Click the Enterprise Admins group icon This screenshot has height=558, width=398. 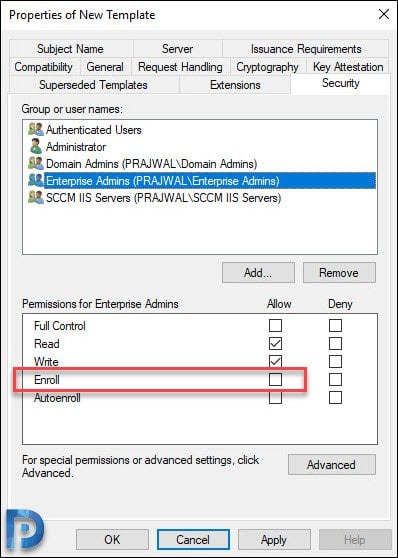pyautogui.click(x=36, y=181)
